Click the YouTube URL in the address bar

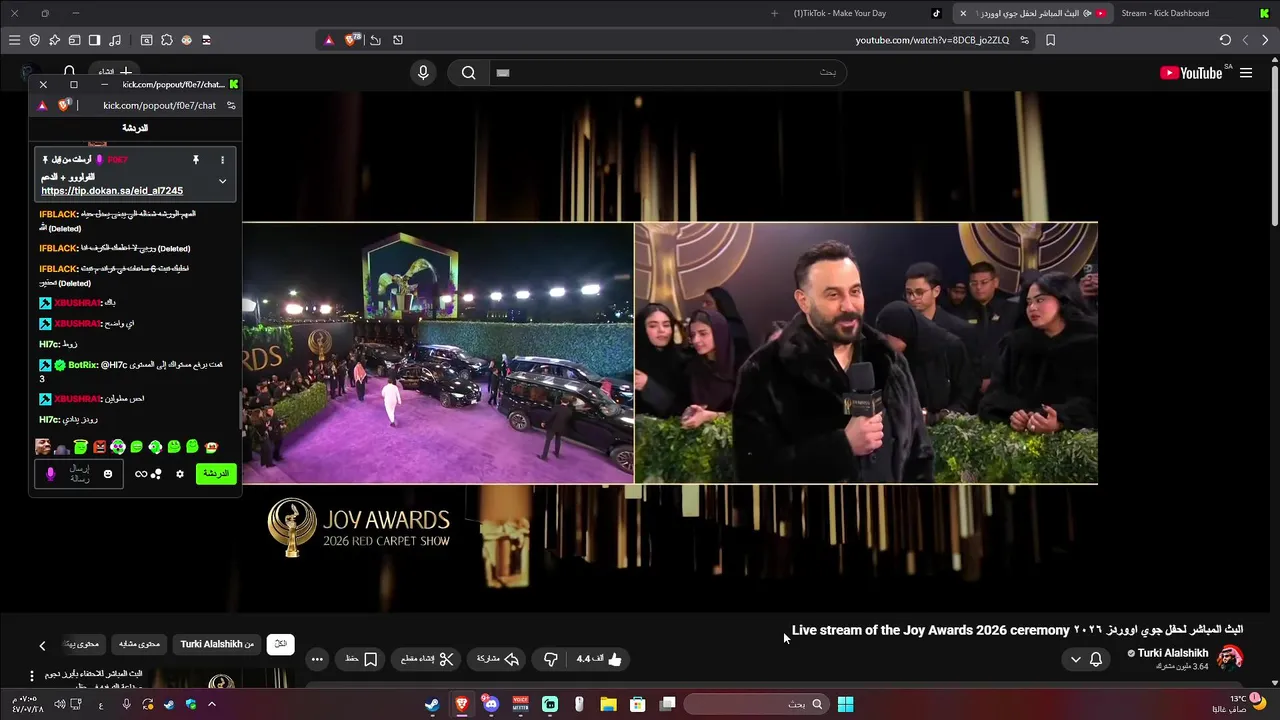(x=932, y=40)
